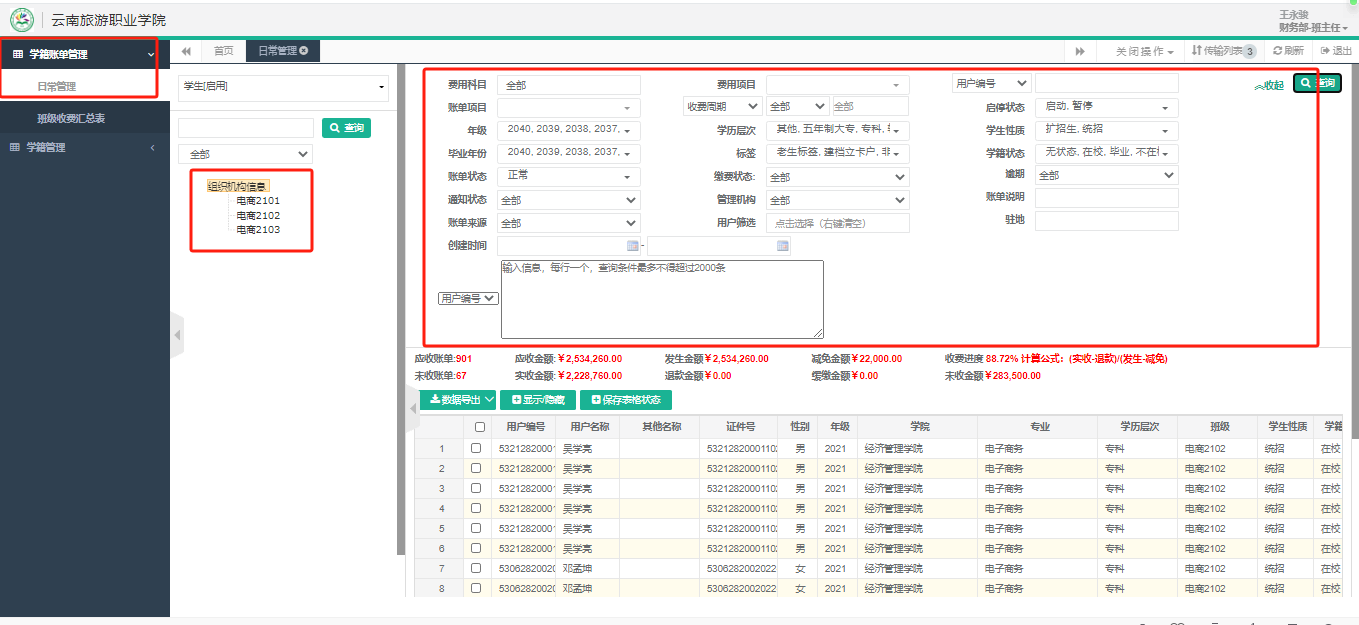Click 收起 link to collapse filters
This screenshot has width=1359, height=625.
[x=1268, y=86]
